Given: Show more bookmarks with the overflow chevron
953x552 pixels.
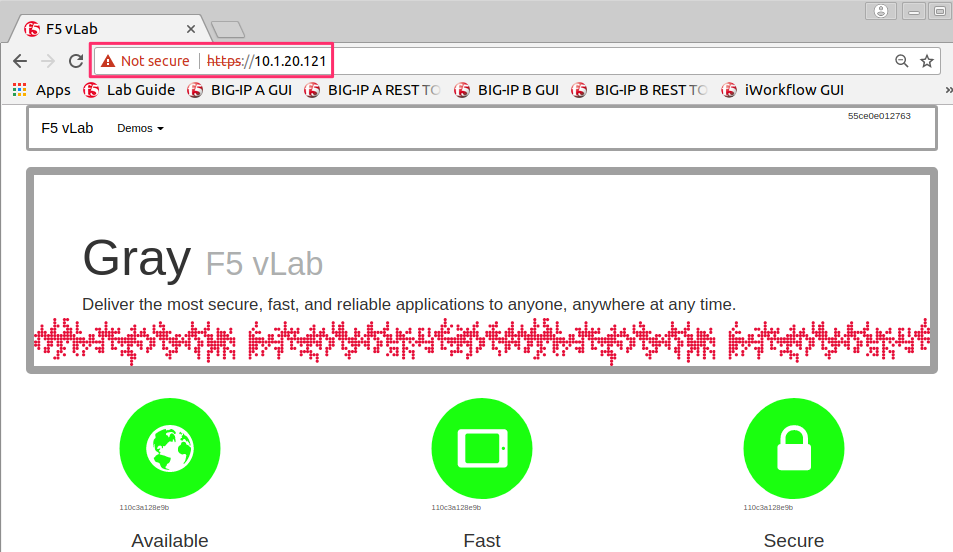Looking at the screenshot, I should (948, 90).
